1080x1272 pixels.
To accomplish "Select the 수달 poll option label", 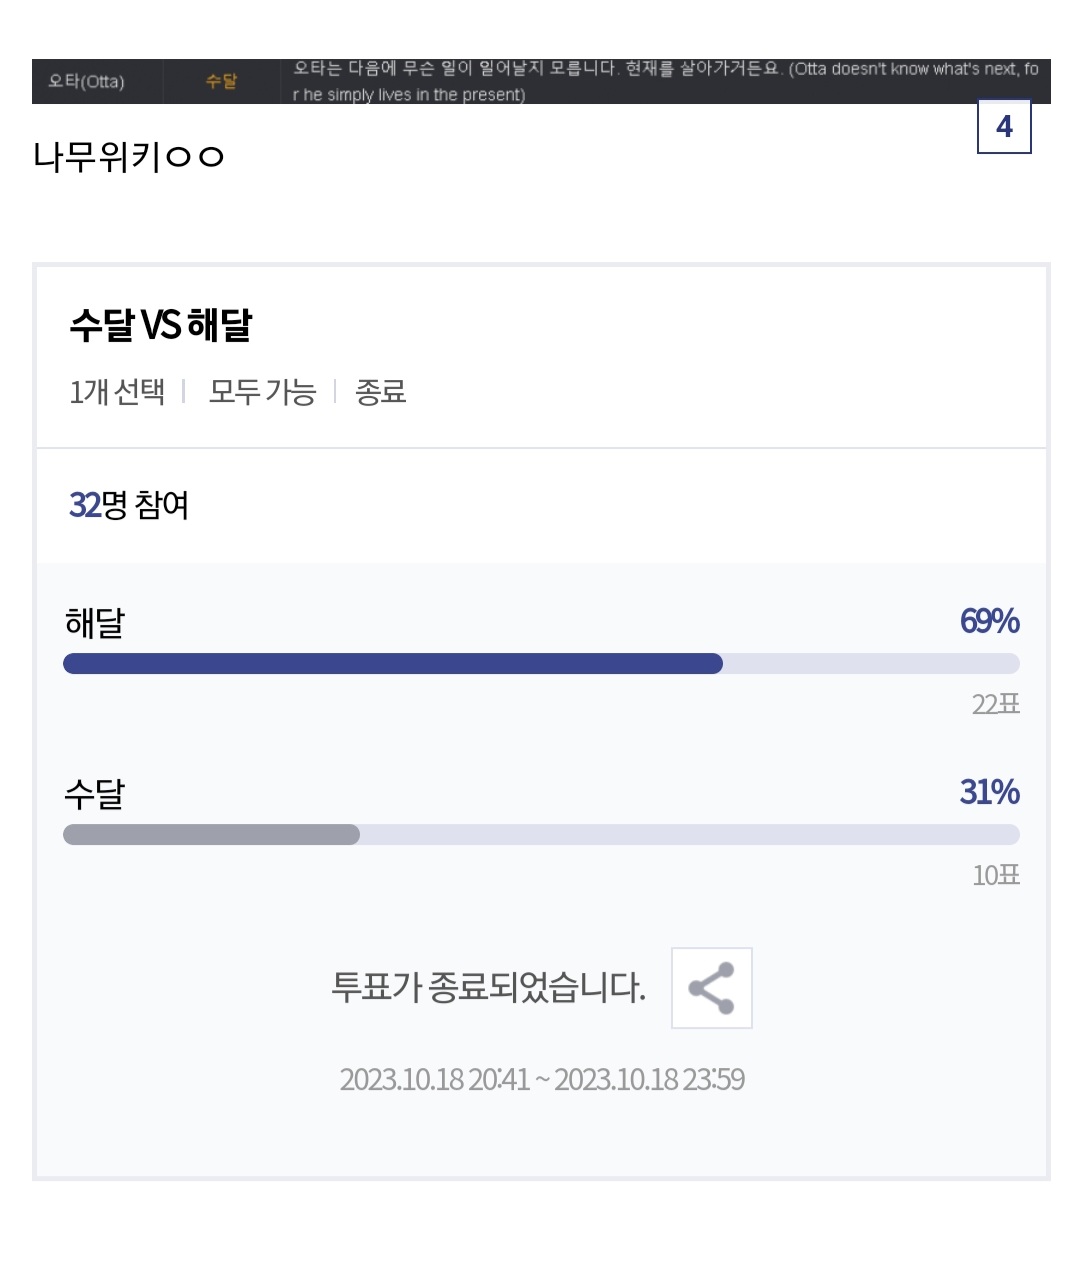I will pos(94,794).
